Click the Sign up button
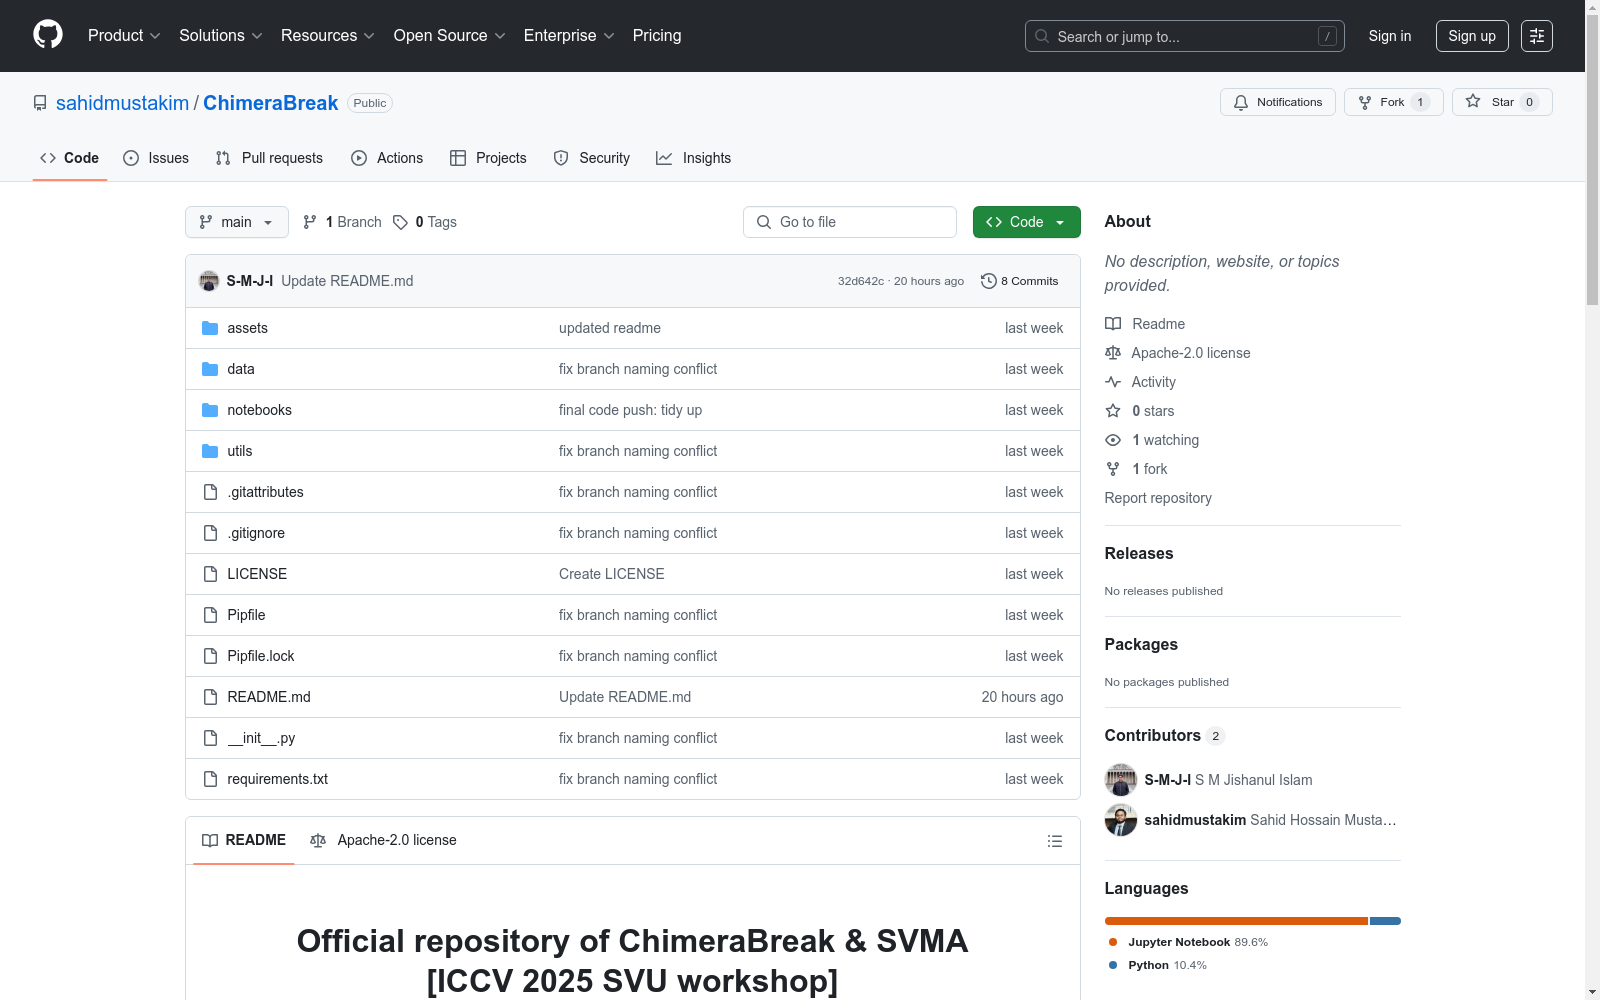 (1472, 36)
